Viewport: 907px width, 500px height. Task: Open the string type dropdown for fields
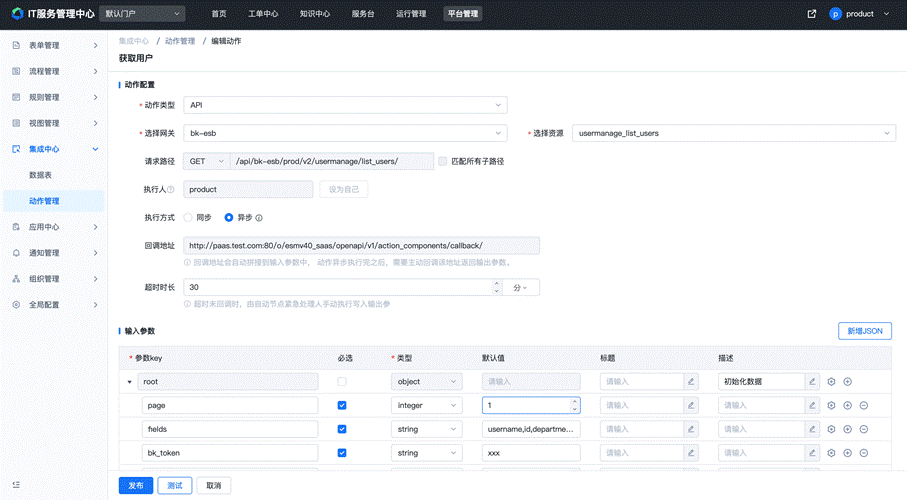coord(426,429)
